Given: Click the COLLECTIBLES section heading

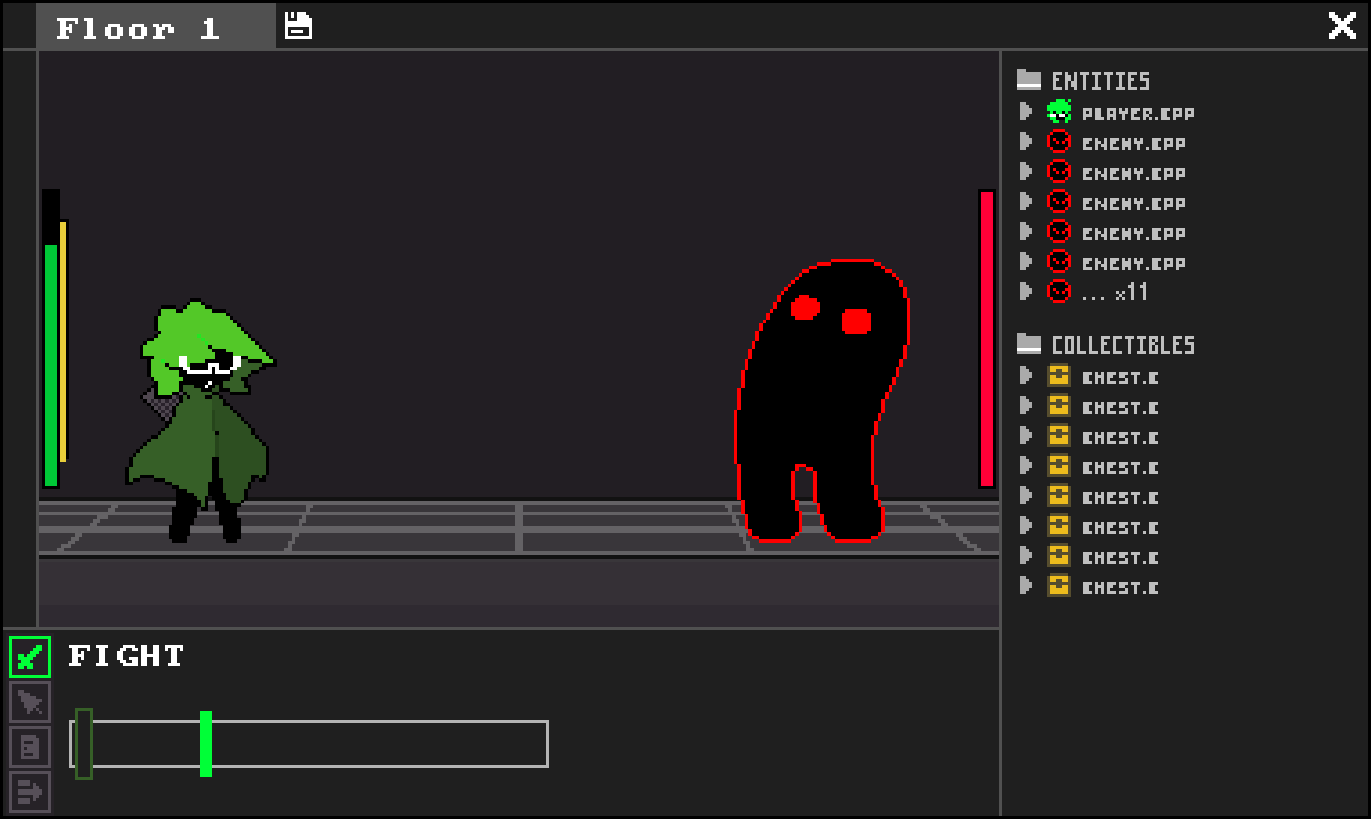Looking at the screenshot, I should [x=1123, y=345].
